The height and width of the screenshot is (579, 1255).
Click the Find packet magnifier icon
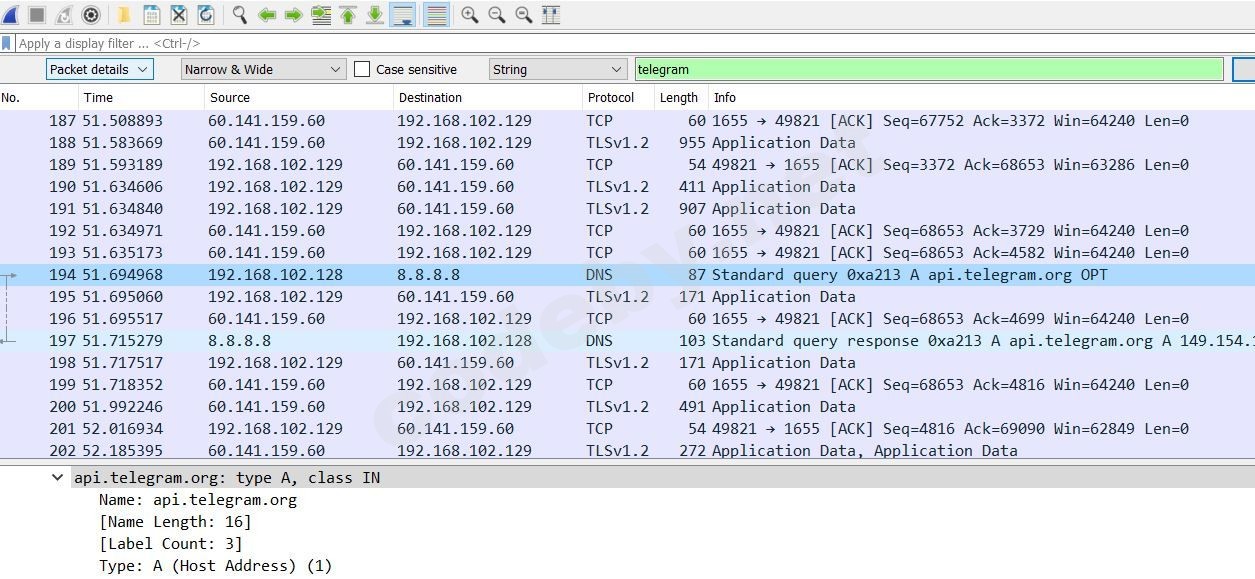click(240, 15)
